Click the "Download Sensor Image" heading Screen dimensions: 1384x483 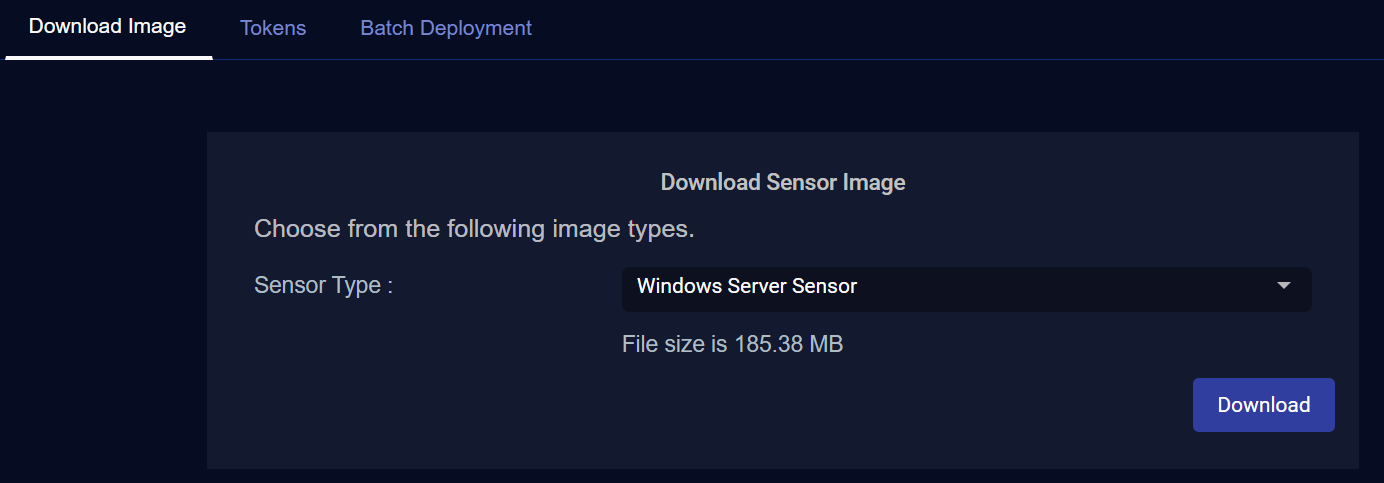coord(783,183)
